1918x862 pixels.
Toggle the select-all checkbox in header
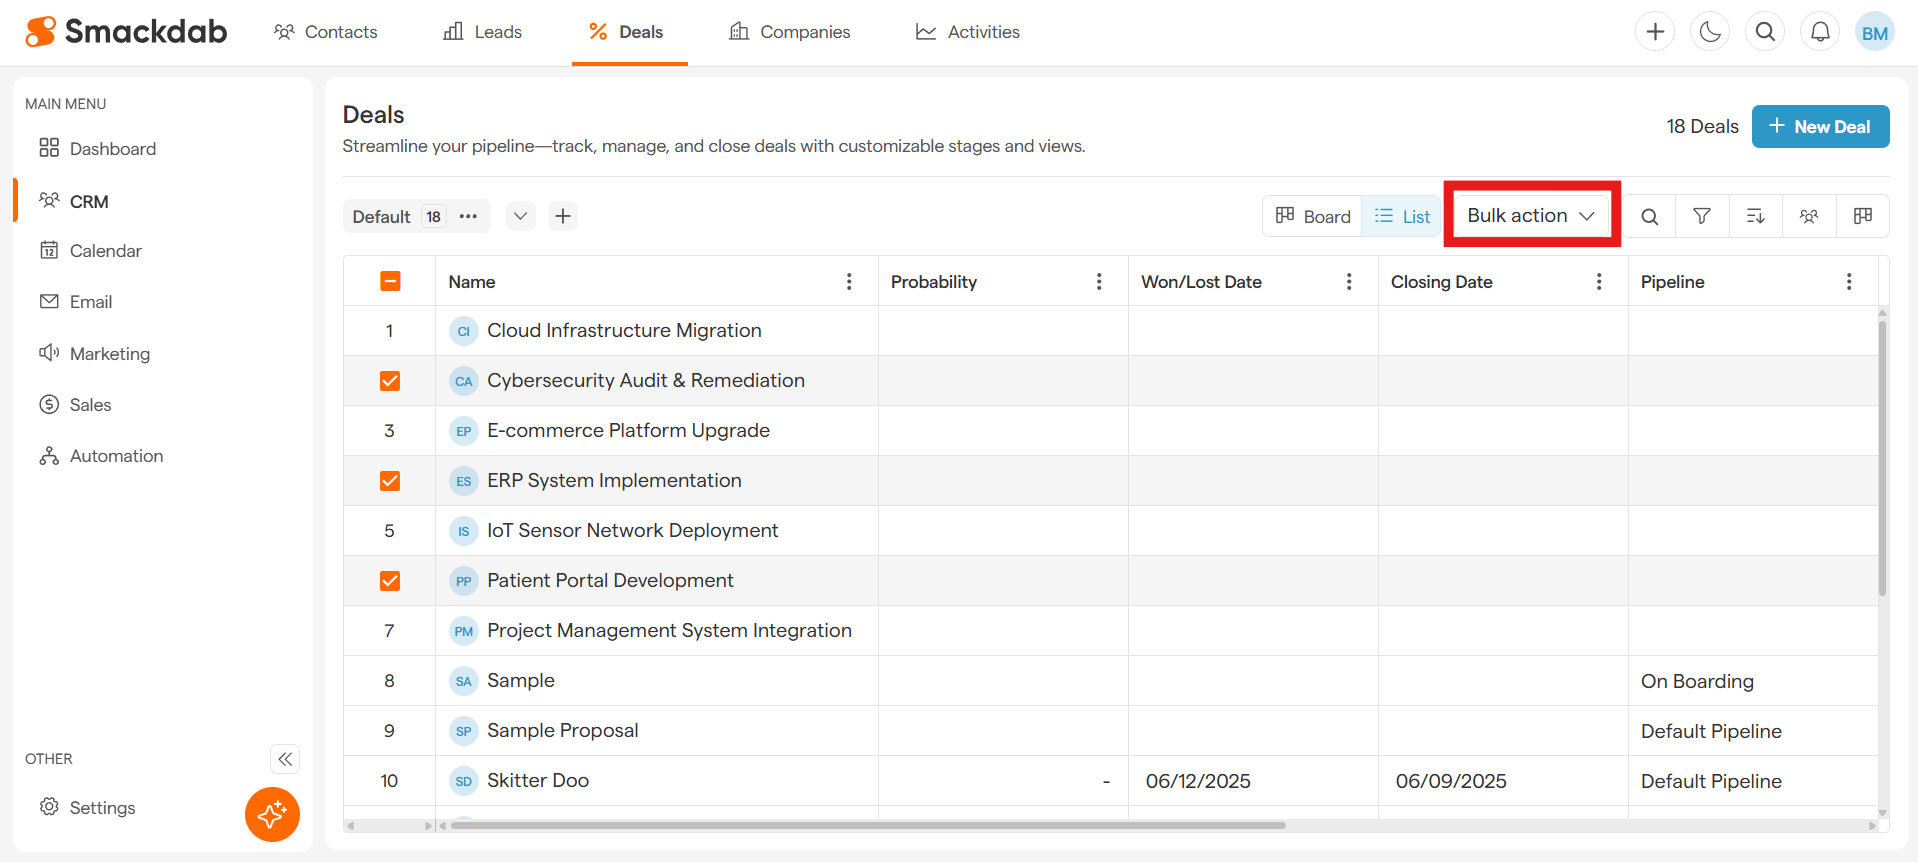tap(390, 281)
